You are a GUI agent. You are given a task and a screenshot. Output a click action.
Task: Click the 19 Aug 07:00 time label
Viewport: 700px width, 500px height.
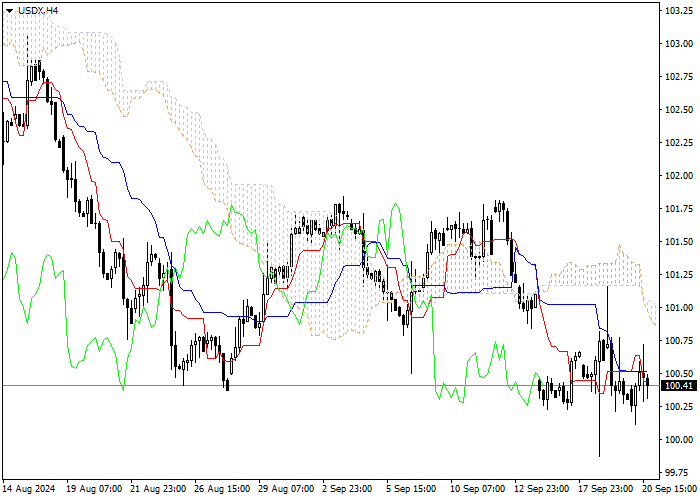coord(94,489)
